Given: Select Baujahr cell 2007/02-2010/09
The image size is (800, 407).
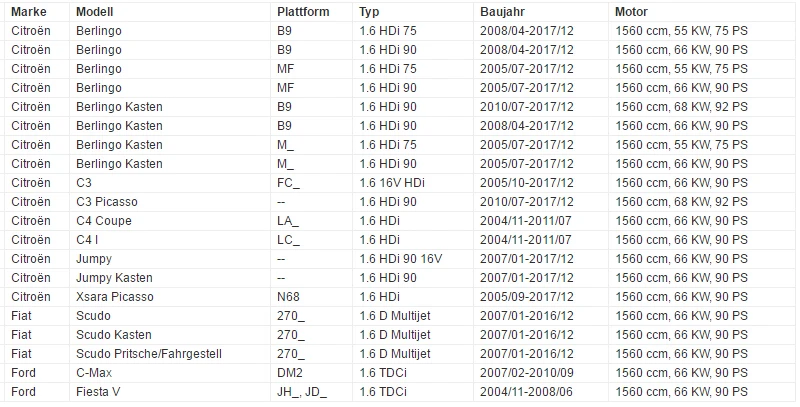Looking at the screenshot, I should click(541, 373).
